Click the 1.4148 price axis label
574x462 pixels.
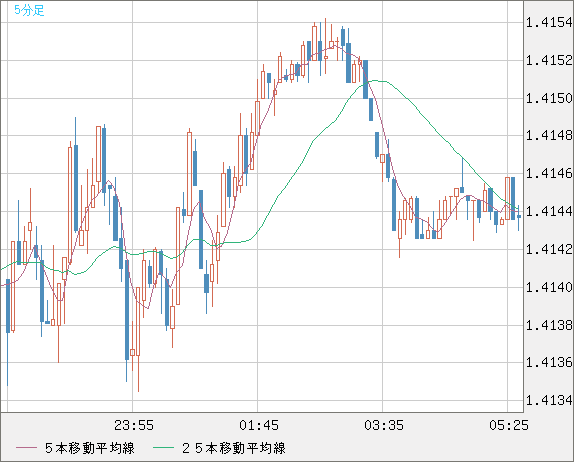pyautogui.click(x=549, y=136)
